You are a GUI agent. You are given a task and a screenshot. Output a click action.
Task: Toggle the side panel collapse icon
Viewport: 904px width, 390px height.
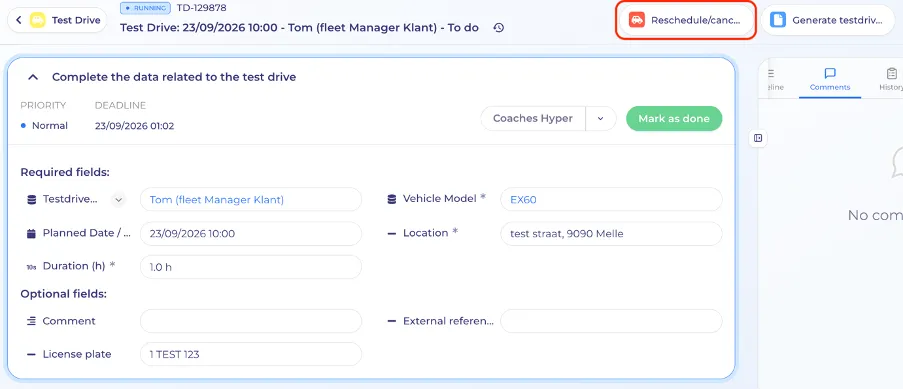coord(758,138)
